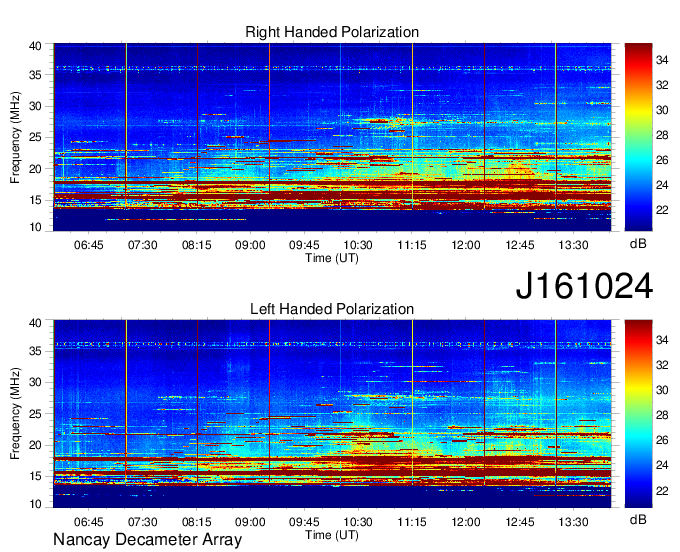Click the "06:45" time tick under the upper plot
This screenshot has height=552, width=680.
tap(88, 245)
